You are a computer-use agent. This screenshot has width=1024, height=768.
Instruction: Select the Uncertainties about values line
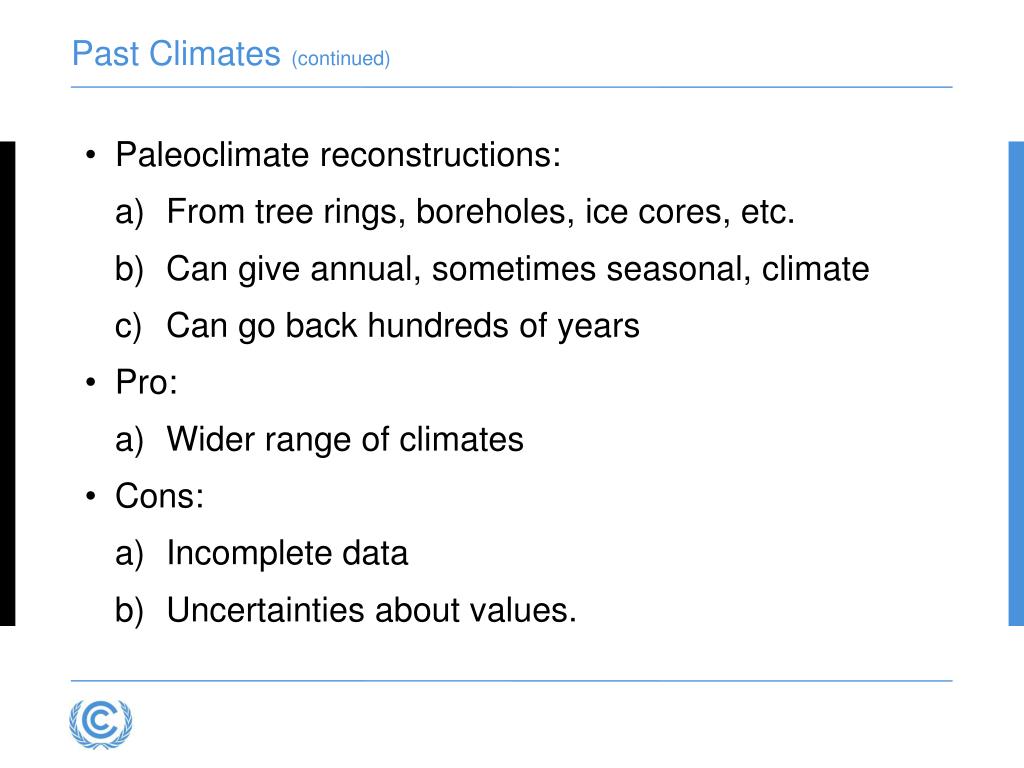[371, 611]
